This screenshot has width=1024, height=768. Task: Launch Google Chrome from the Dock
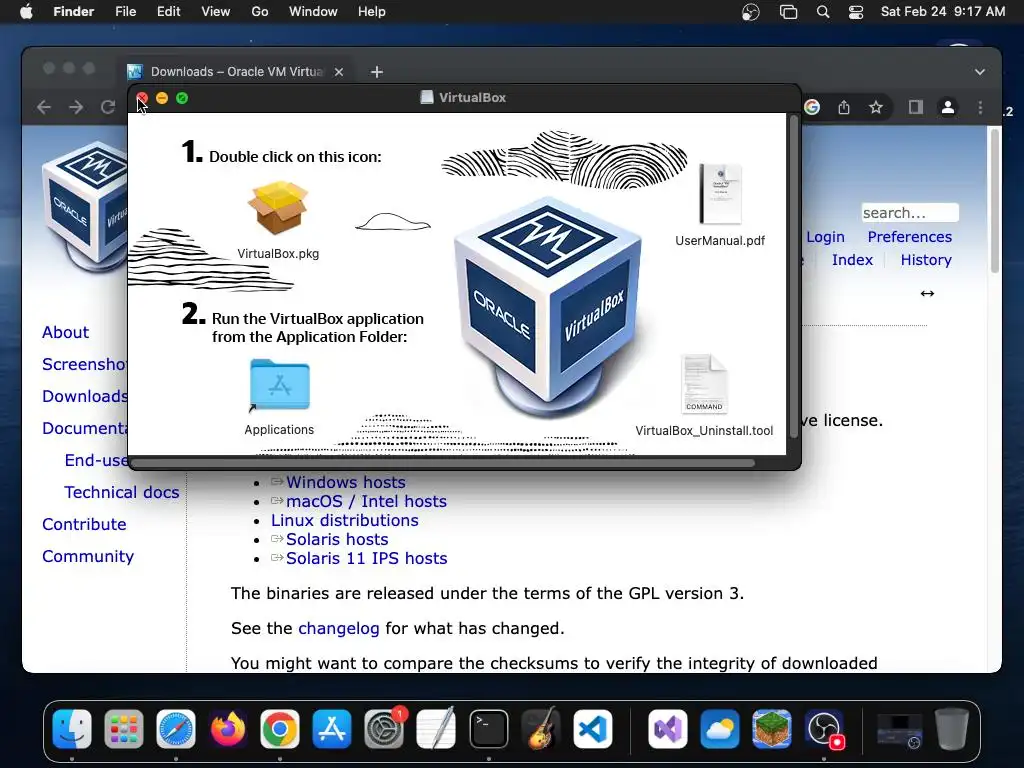280,728
